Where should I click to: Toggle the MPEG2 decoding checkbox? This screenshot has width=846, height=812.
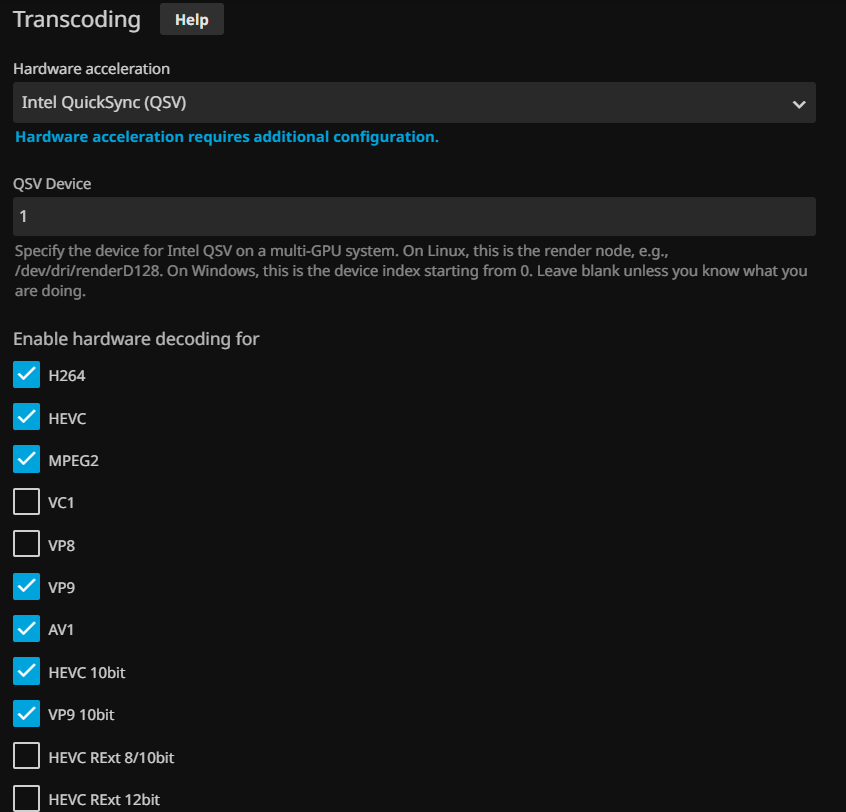tap(27, 460)
